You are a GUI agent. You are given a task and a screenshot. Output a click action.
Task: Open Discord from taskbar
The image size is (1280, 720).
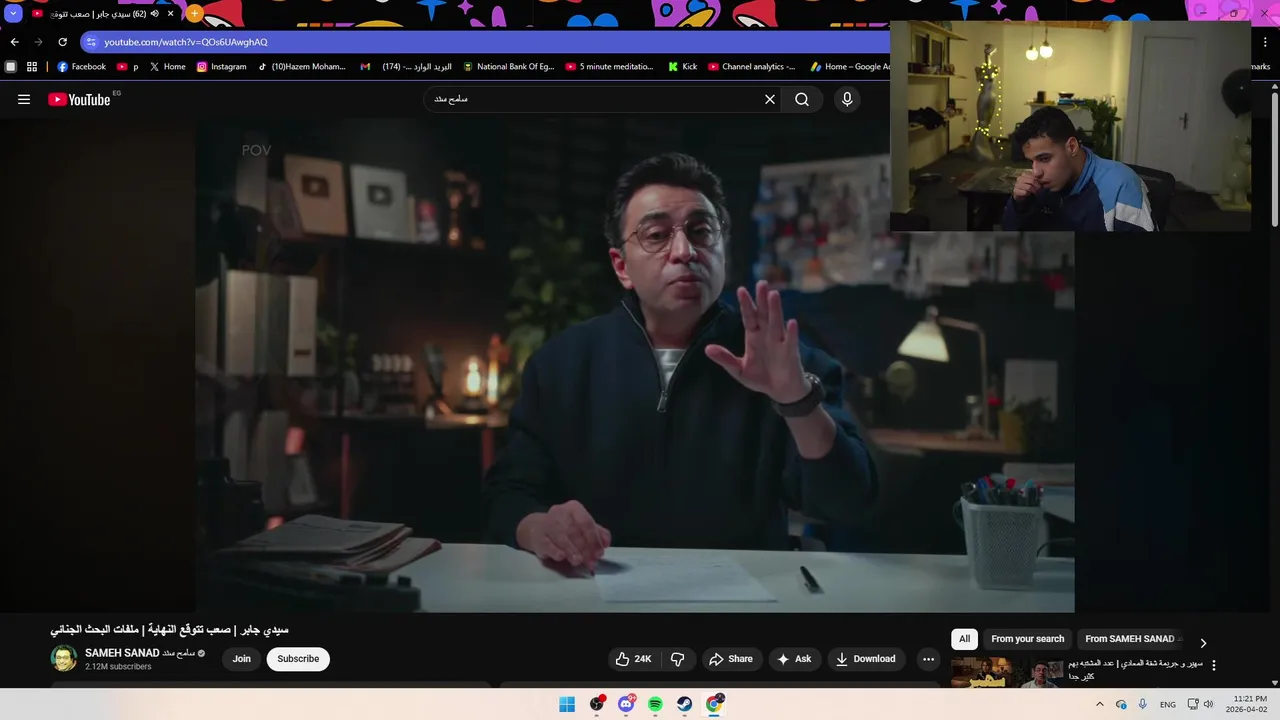(x=626, y=704)
